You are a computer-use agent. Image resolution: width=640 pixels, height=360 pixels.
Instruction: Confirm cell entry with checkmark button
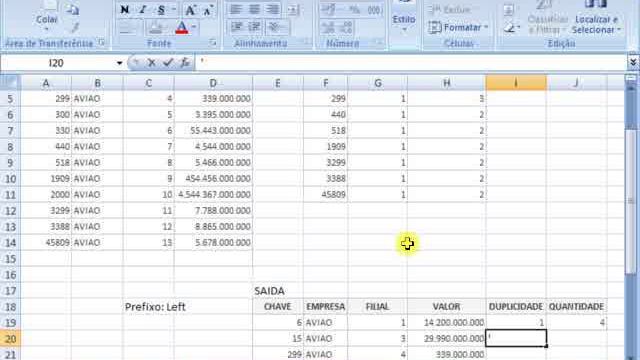pos(168,62)
